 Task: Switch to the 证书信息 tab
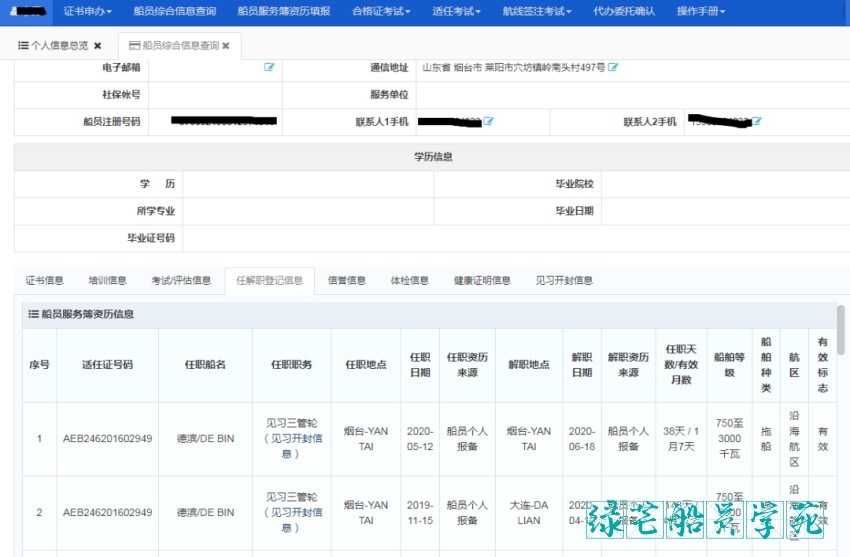44,280
